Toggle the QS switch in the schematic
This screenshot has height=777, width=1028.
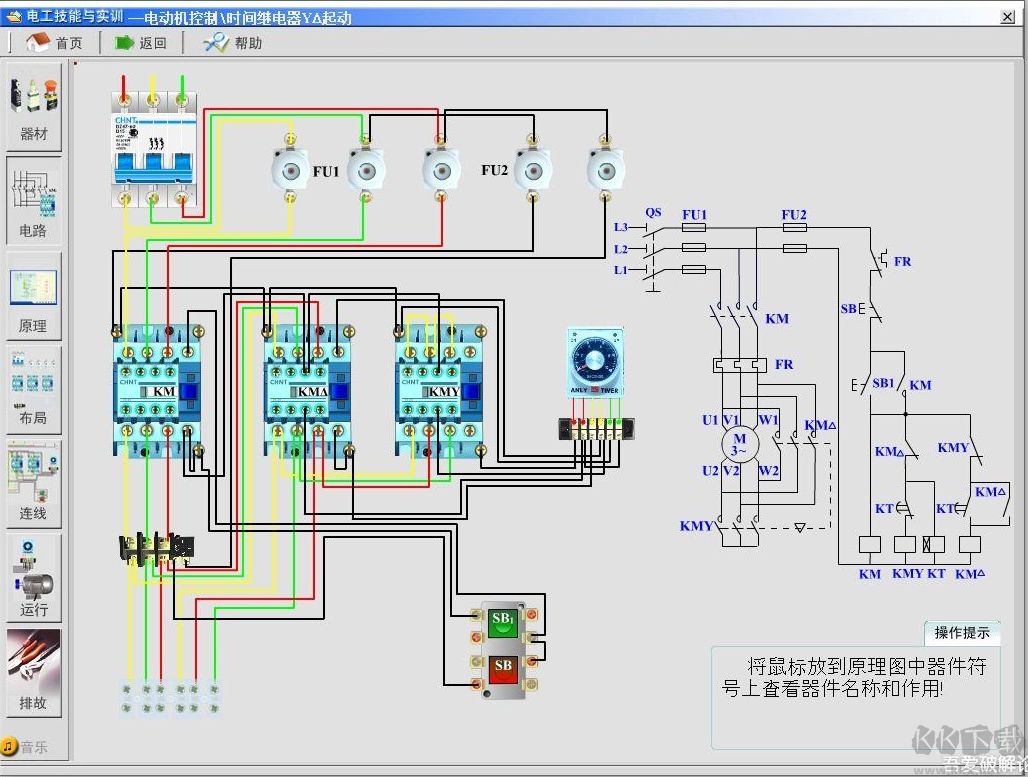pos(655,250)
